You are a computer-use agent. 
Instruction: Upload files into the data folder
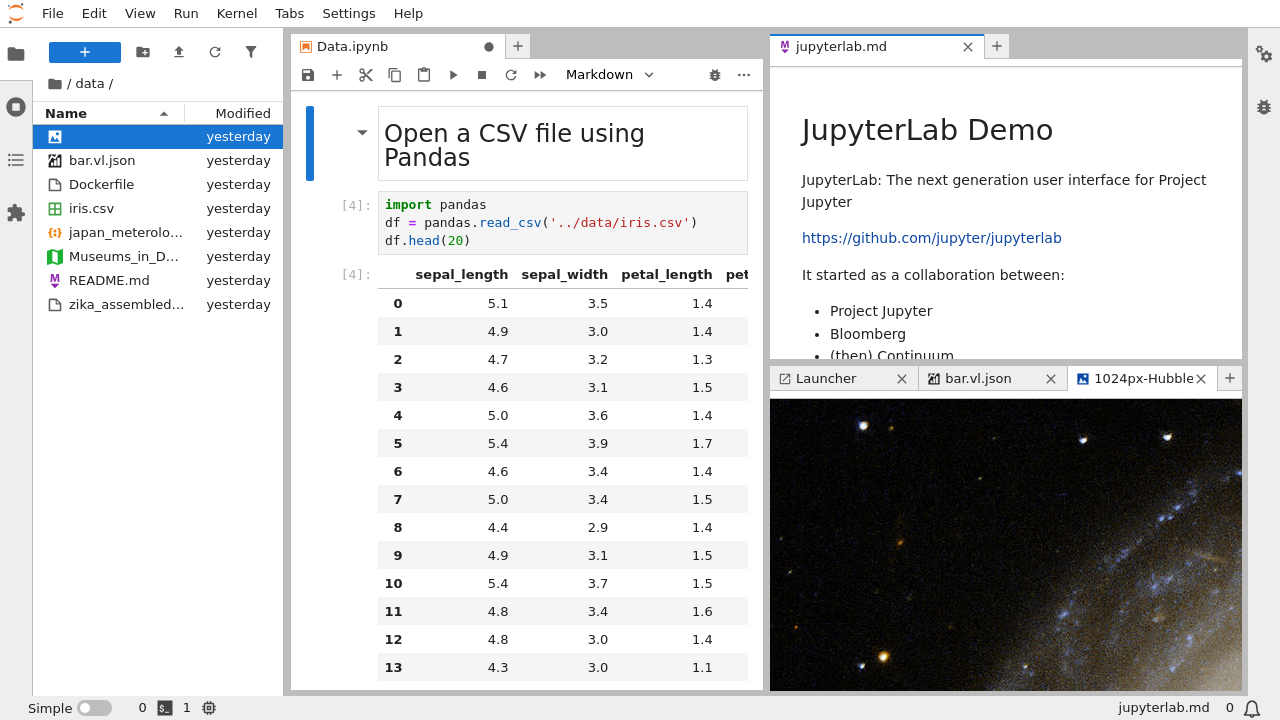178,51
